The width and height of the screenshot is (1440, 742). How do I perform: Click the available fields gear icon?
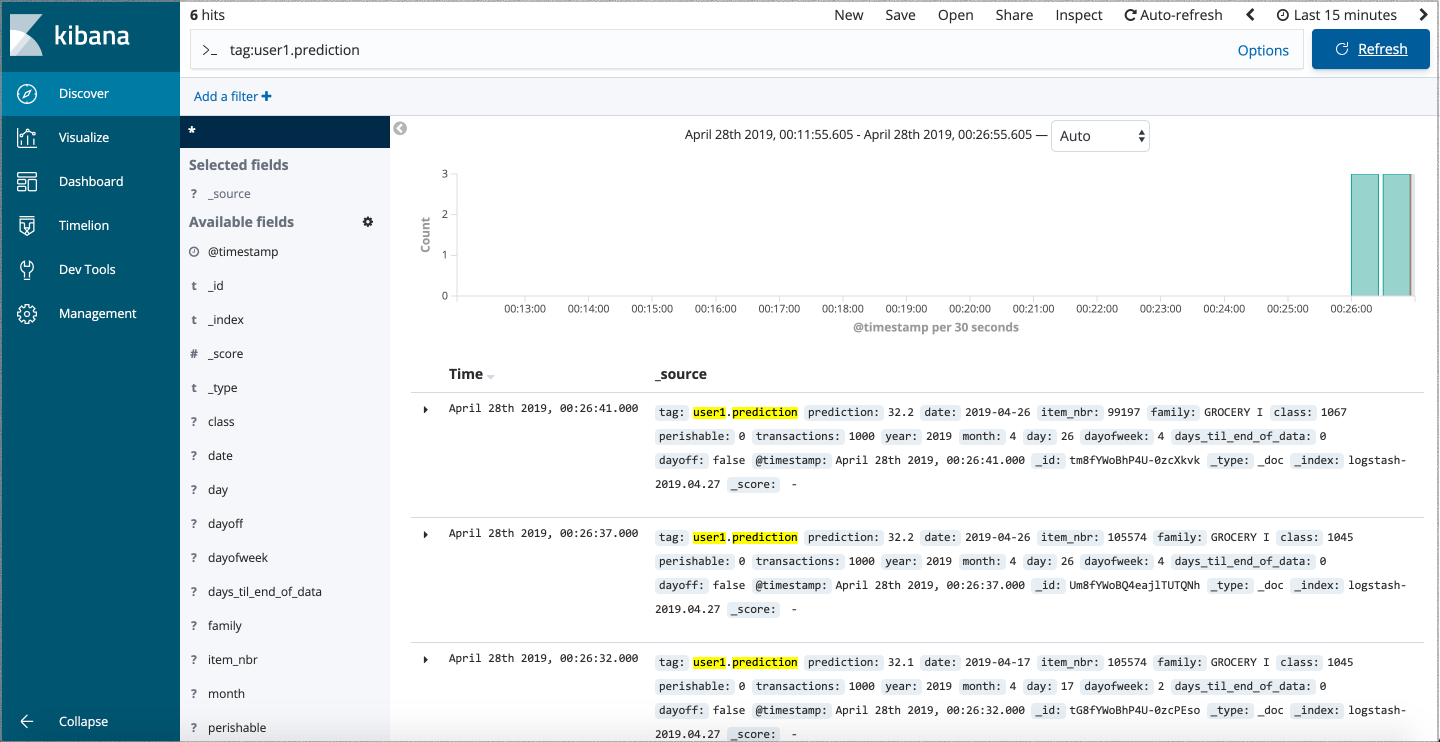tap(368, 222)
